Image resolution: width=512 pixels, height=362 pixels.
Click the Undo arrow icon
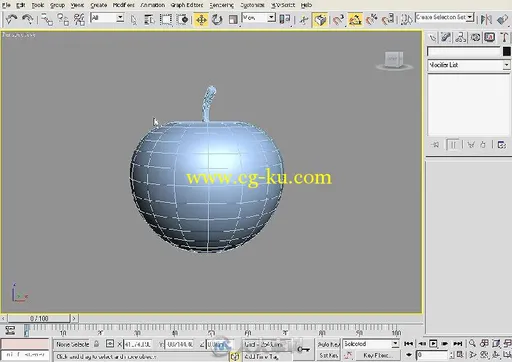click(x=11, y=19)
